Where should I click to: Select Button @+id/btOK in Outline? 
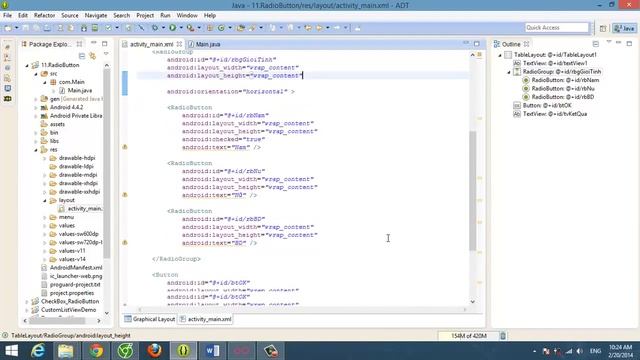coord(542,105)
